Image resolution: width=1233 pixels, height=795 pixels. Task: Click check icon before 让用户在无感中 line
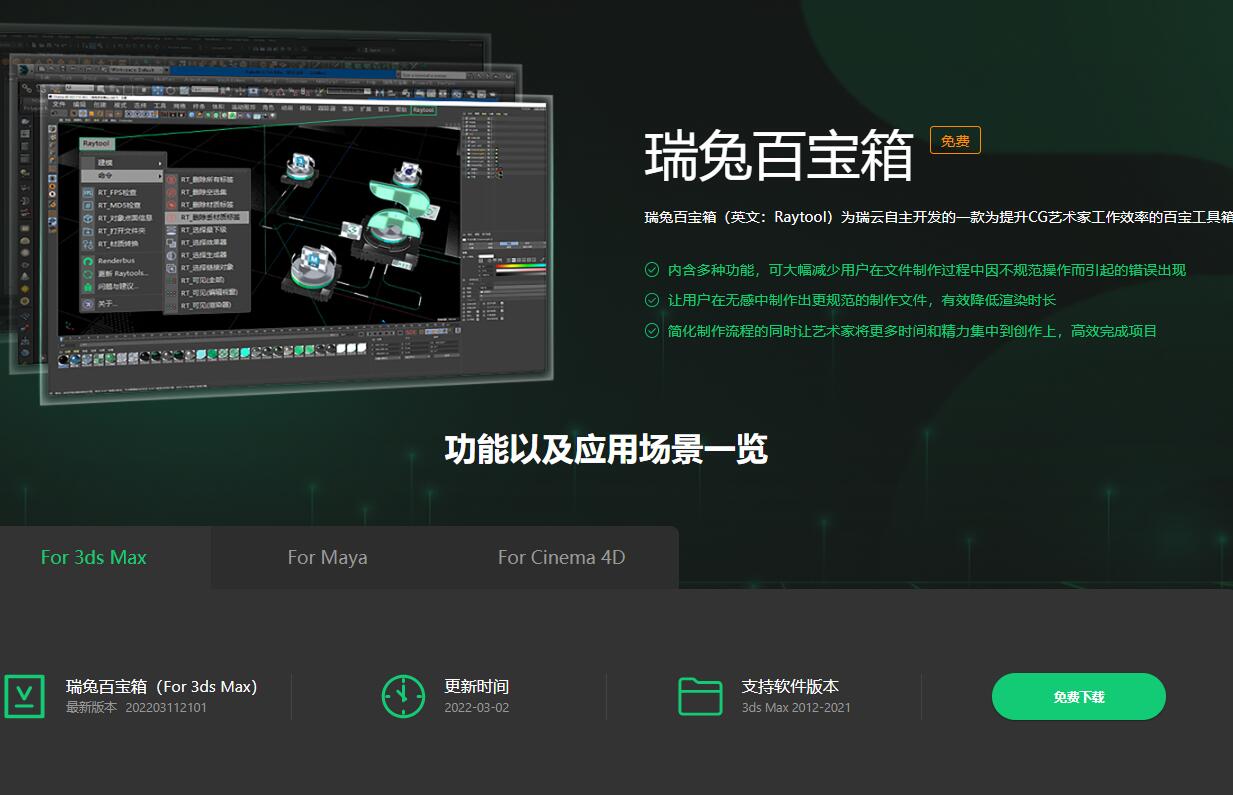[x=652, y=300]
